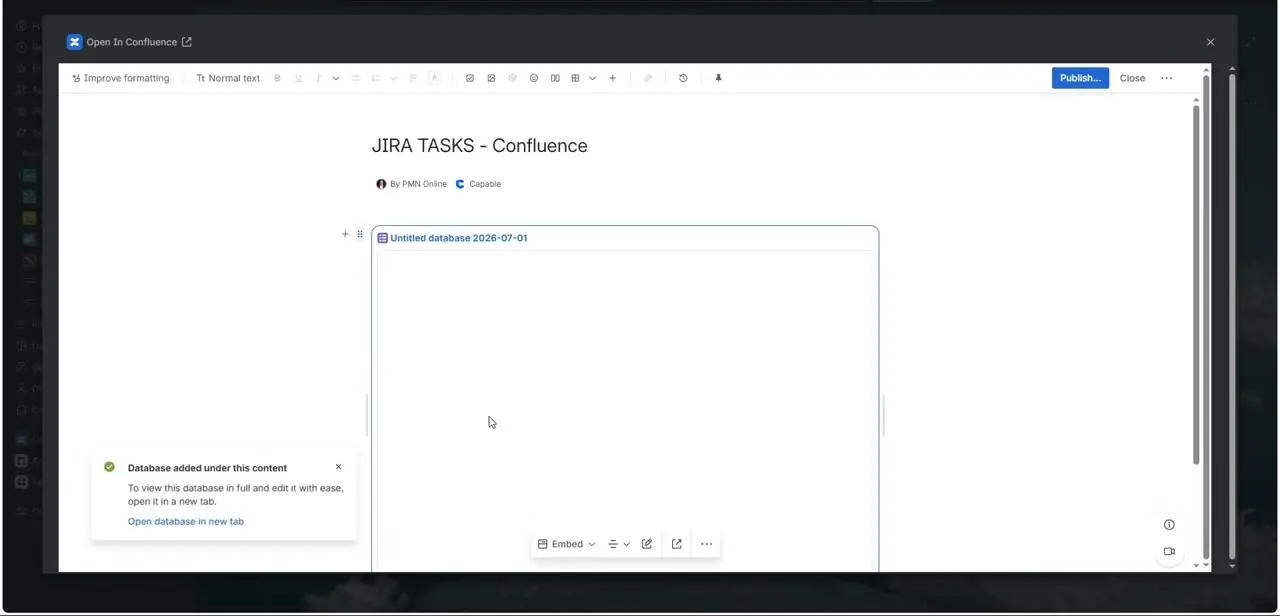Click the editor vertical scrollbar
Screen dimensions: 1280x616
(x=1196, y=283)
